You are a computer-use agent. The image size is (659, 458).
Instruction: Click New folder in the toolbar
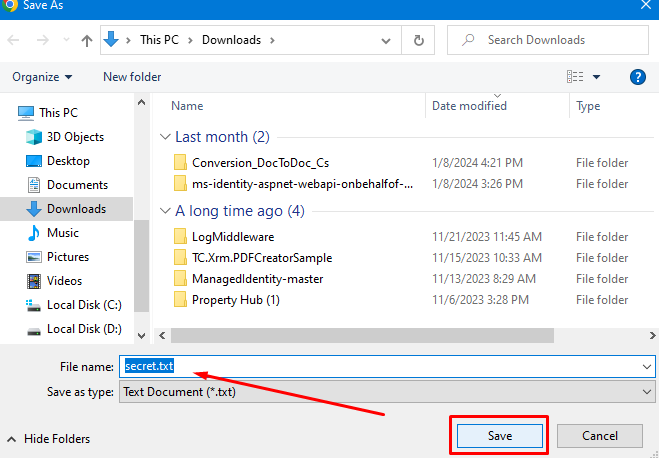click(132, 77)
